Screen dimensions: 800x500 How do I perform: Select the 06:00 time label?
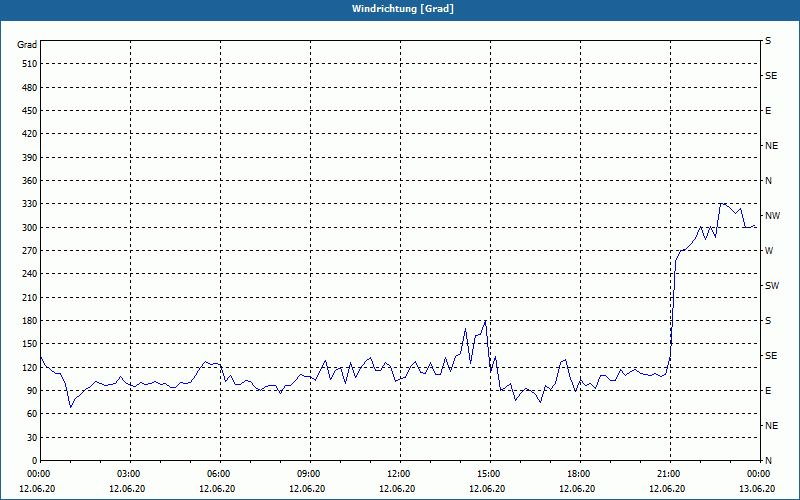coord(220,474)
